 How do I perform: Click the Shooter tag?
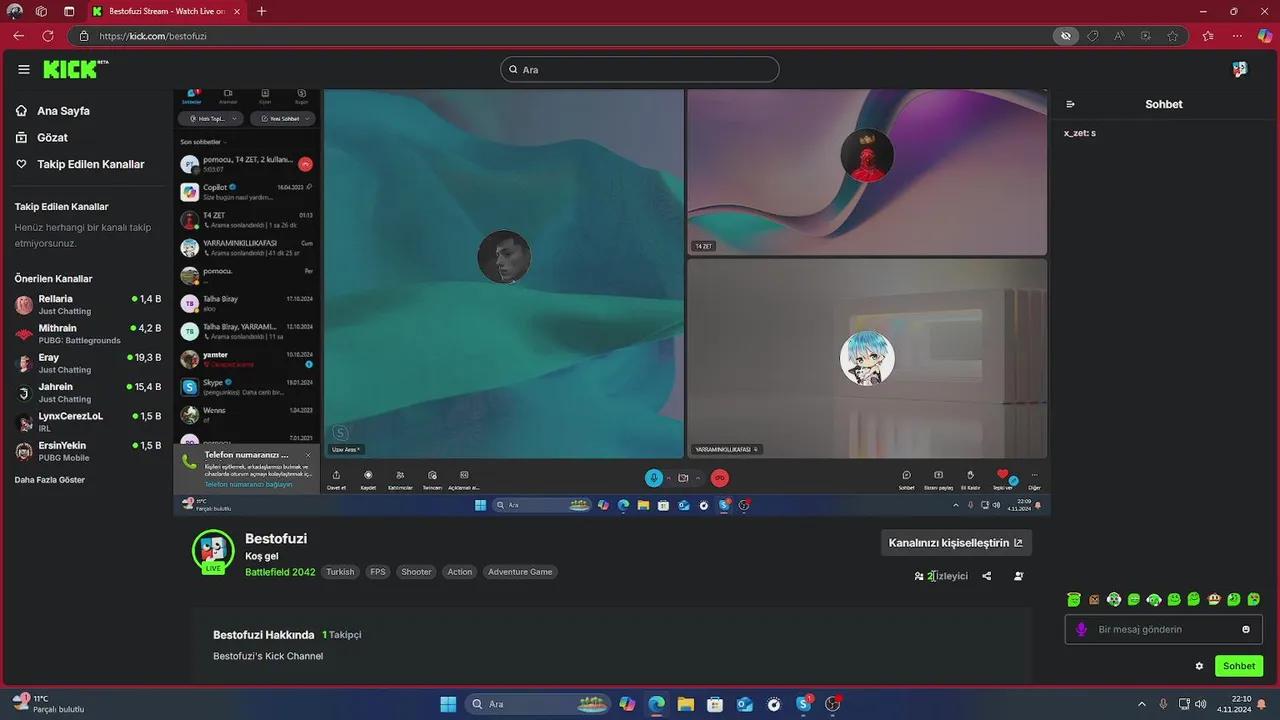[416, 572]
